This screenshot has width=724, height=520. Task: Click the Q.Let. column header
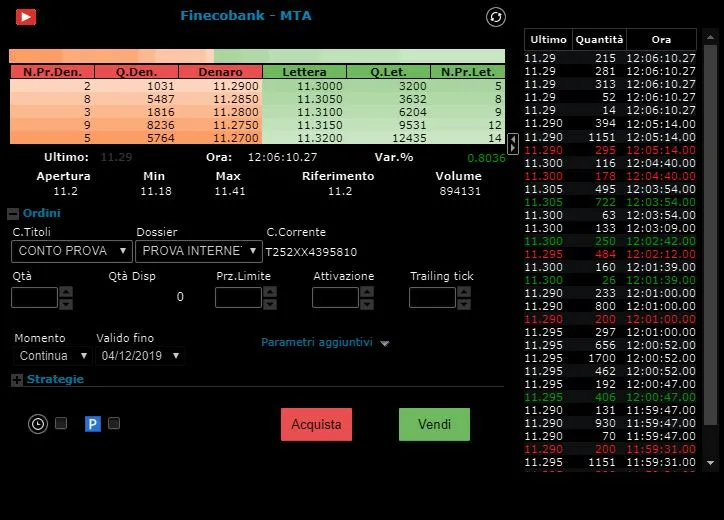[388, 72]
